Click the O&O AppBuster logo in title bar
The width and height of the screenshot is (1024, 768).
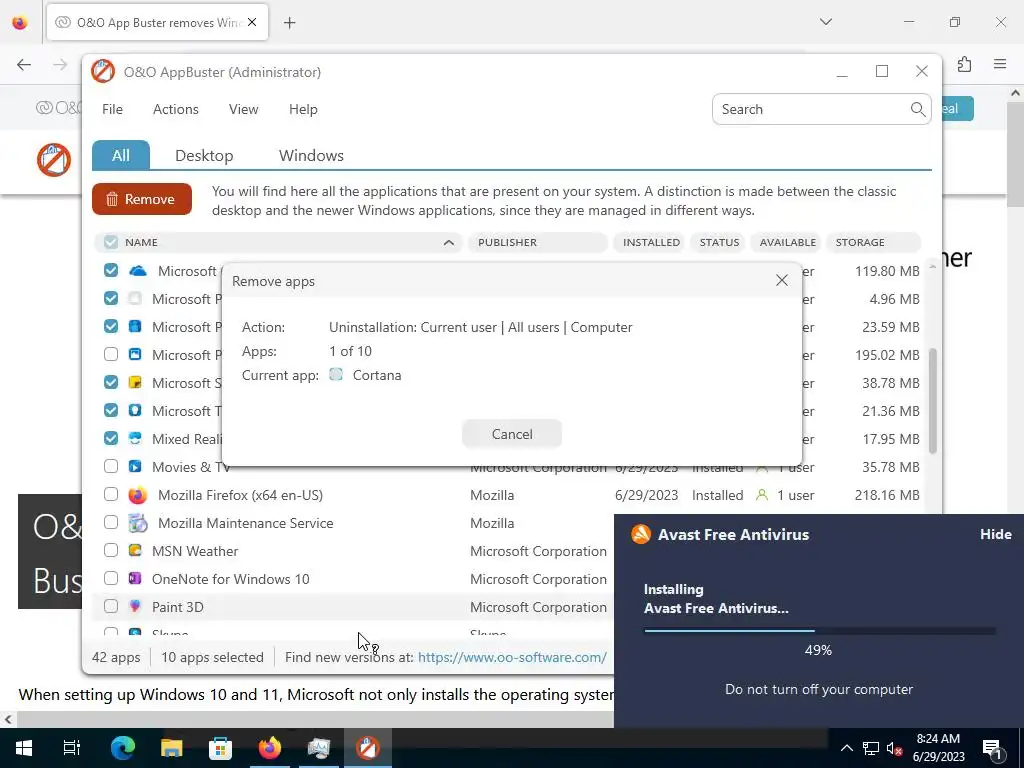[x=103, y=72]
